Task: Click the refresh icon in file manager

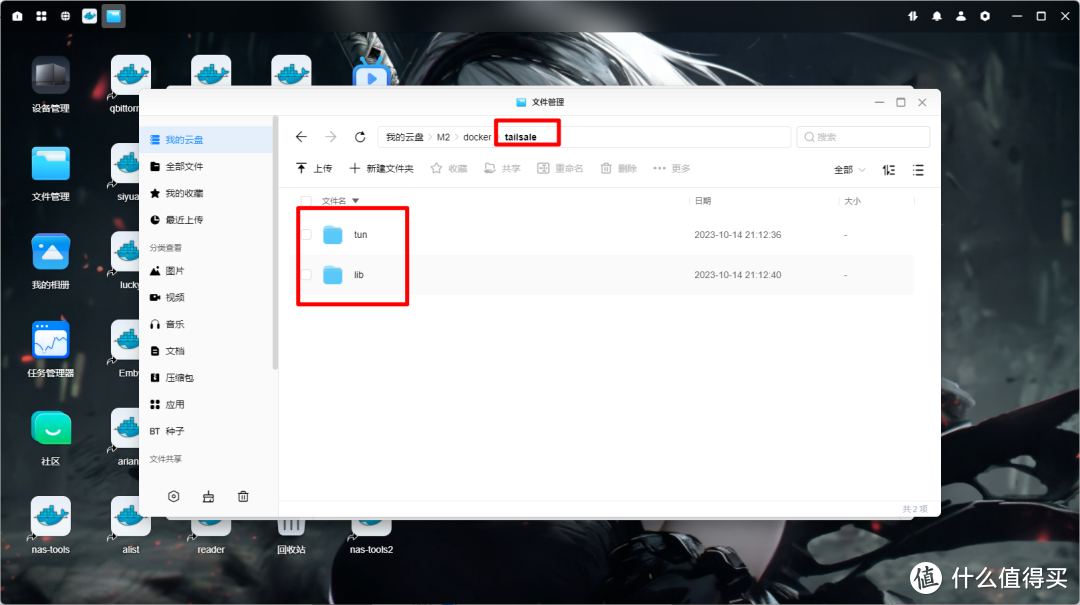Action: 360,137
